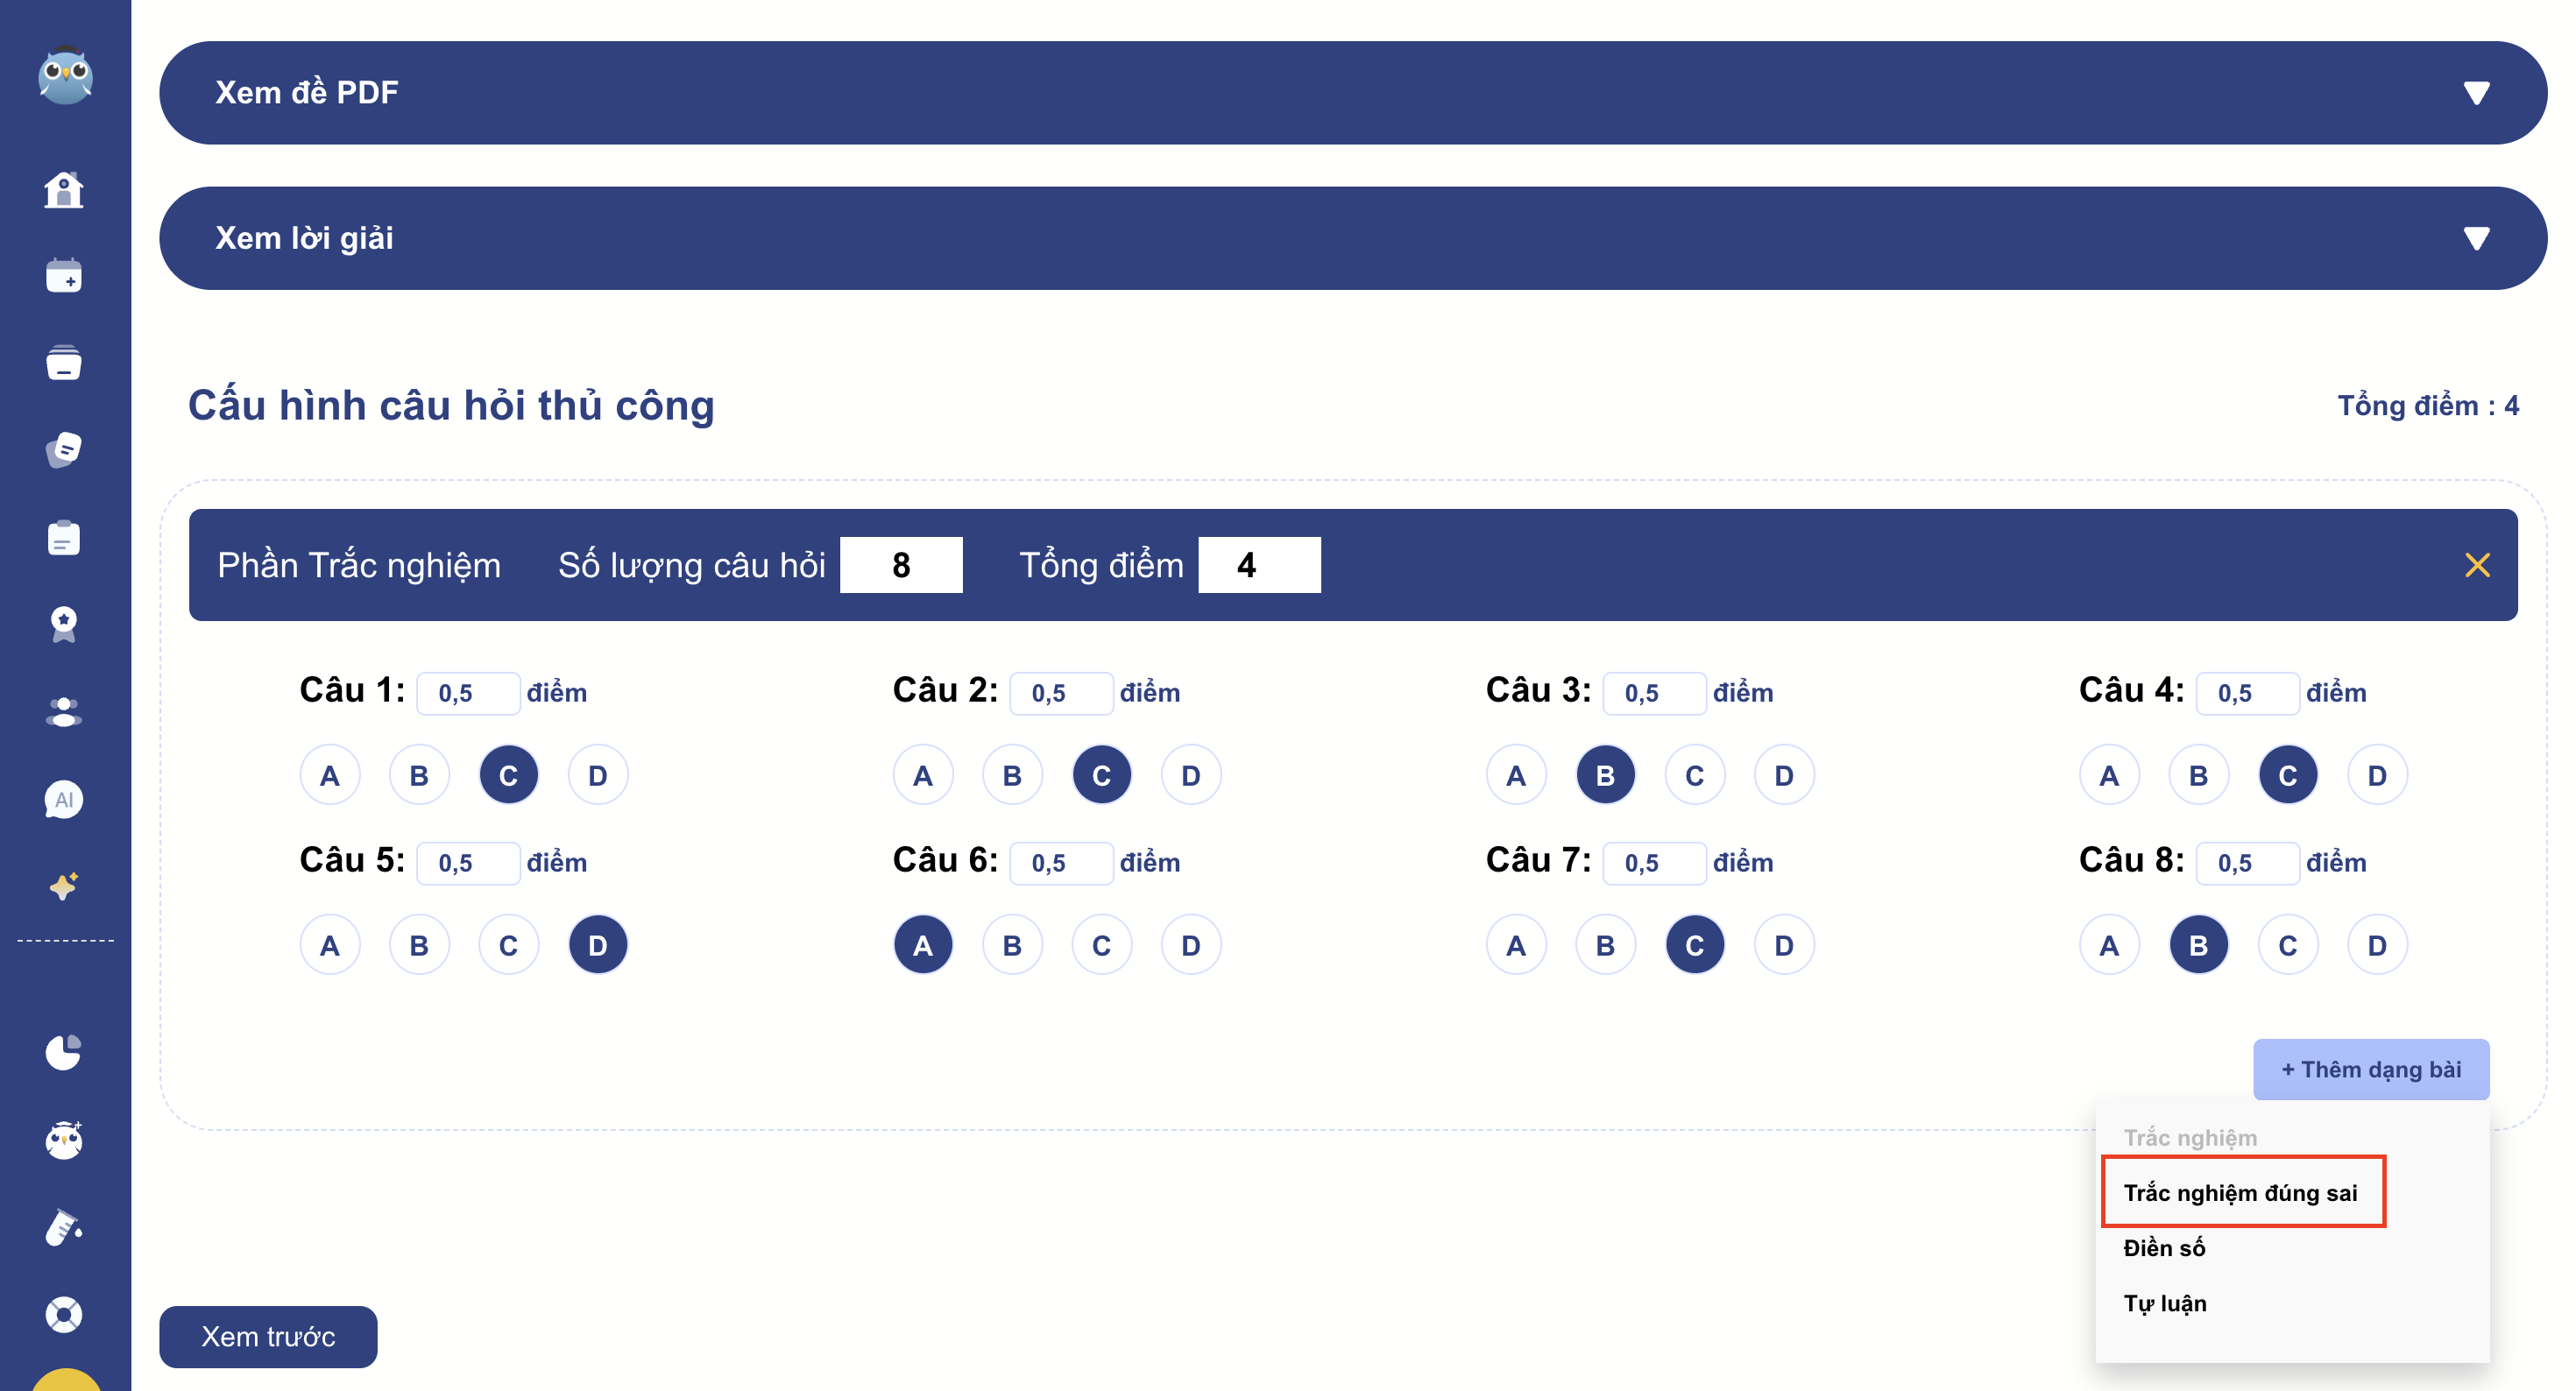Image resolution: width=2576 pixels, height=1391 pixels.
Task: Remove the Phần Trắc nghiệm section
Action: coord(2477,565)
